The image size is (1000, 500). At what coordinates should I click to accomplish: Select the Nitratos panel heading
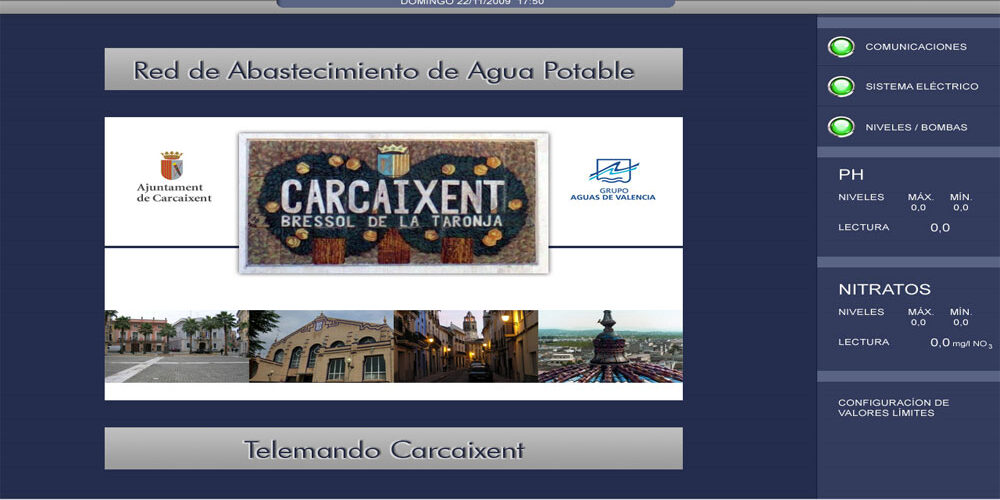884,289
